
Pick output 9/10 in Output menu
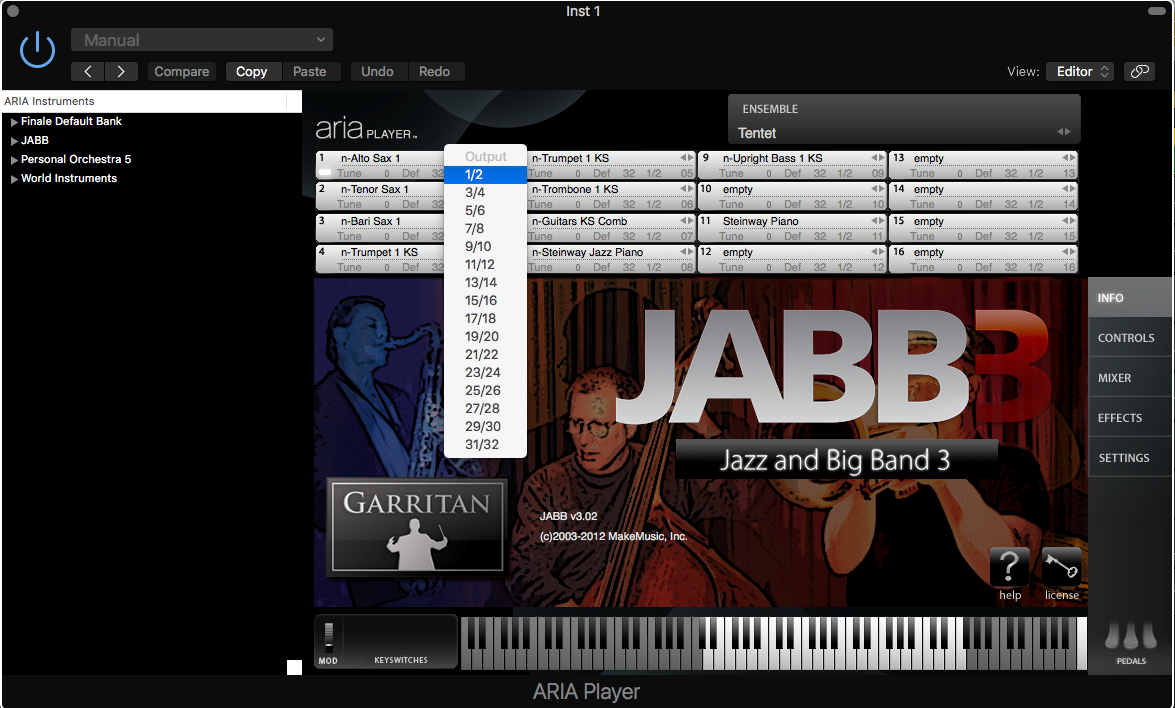(x=486, y=246)
